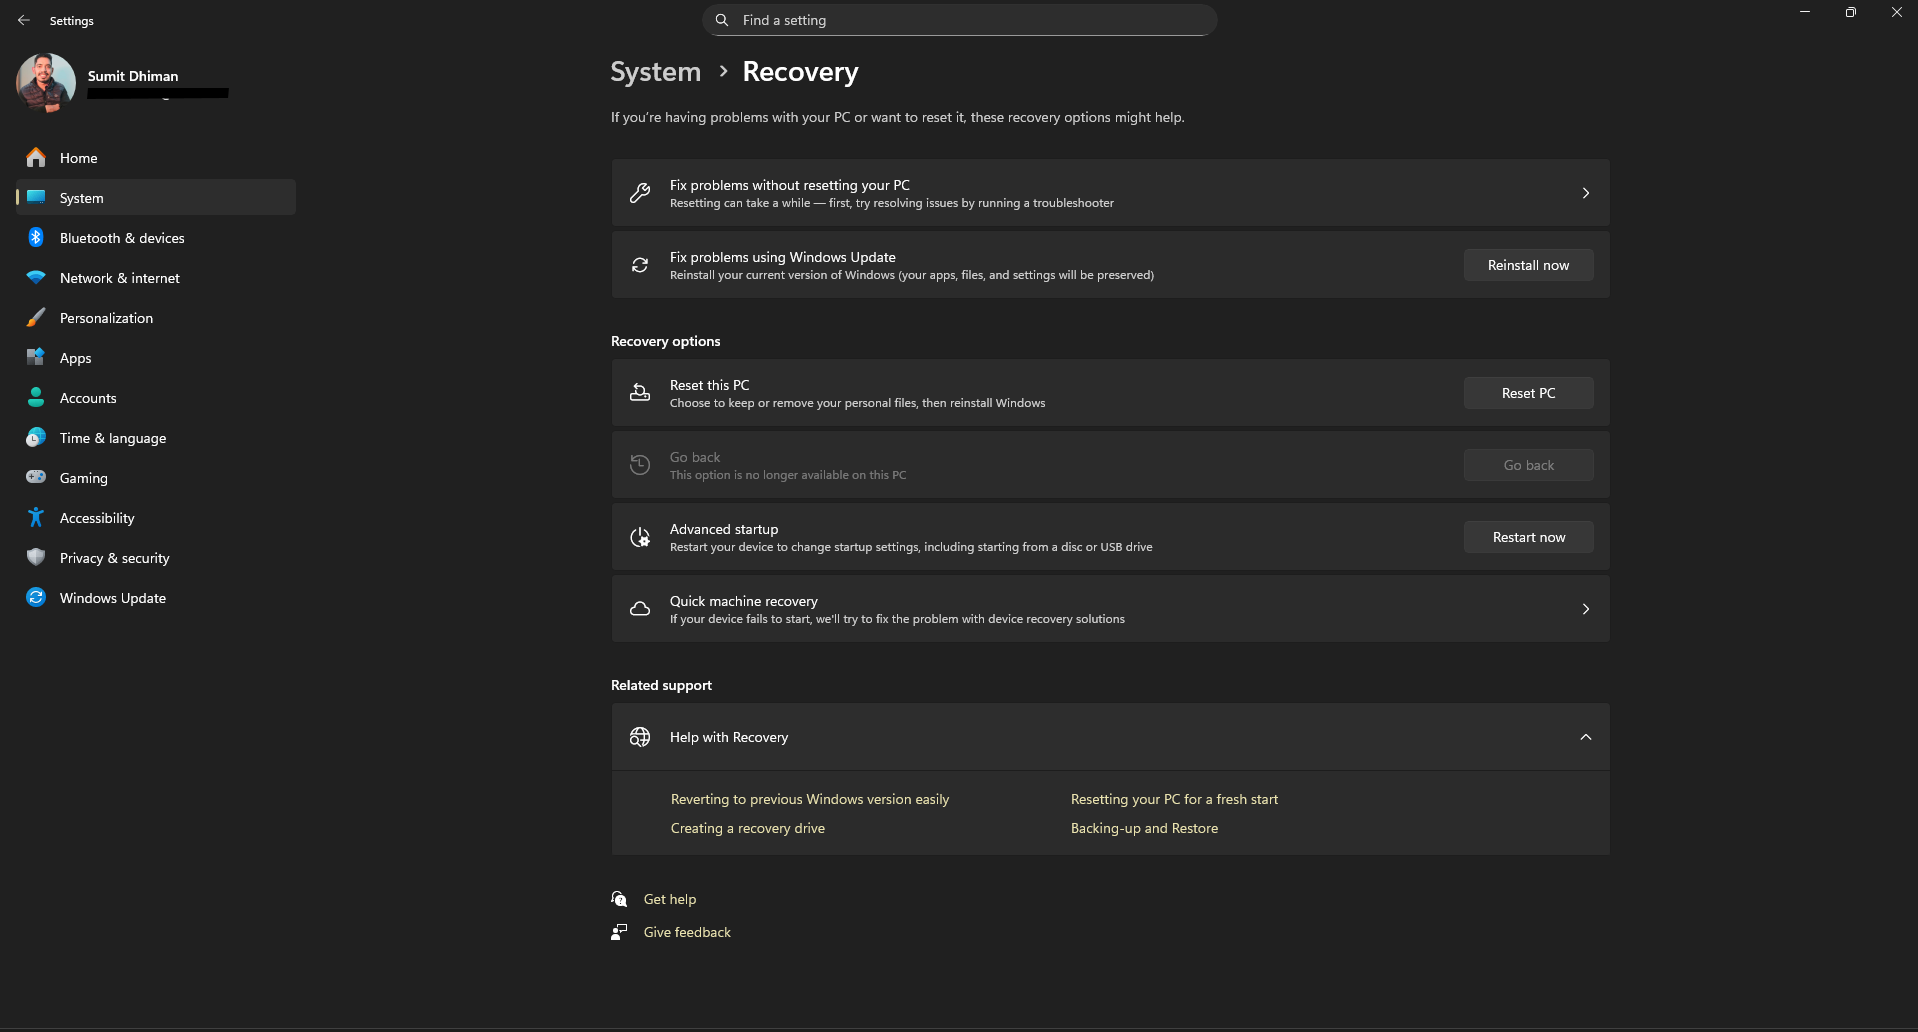Click the Give feedback link
This screenshot has width=1918, height=1032.
pos(687,932)
